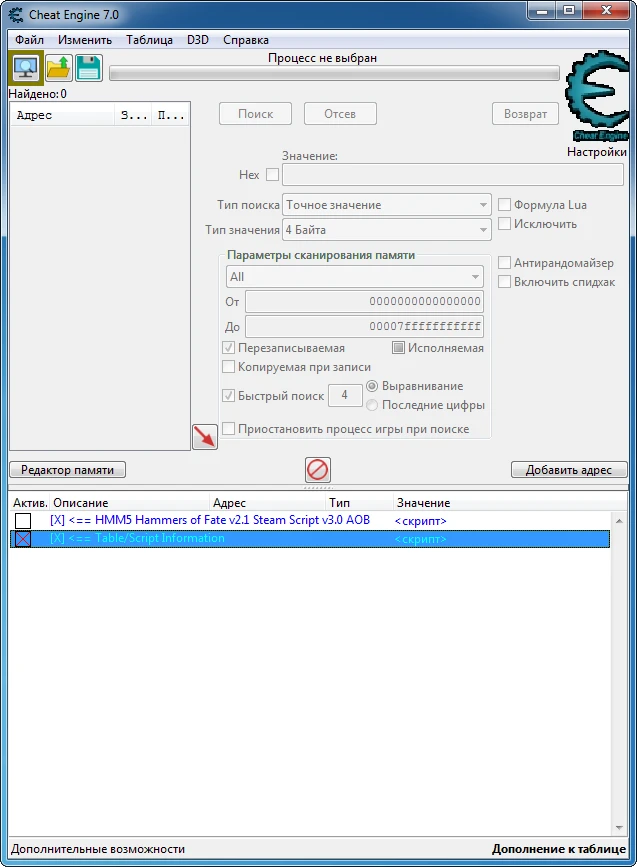Click the Значение input field
The image size is (637, 867).
tap(453, 175)
